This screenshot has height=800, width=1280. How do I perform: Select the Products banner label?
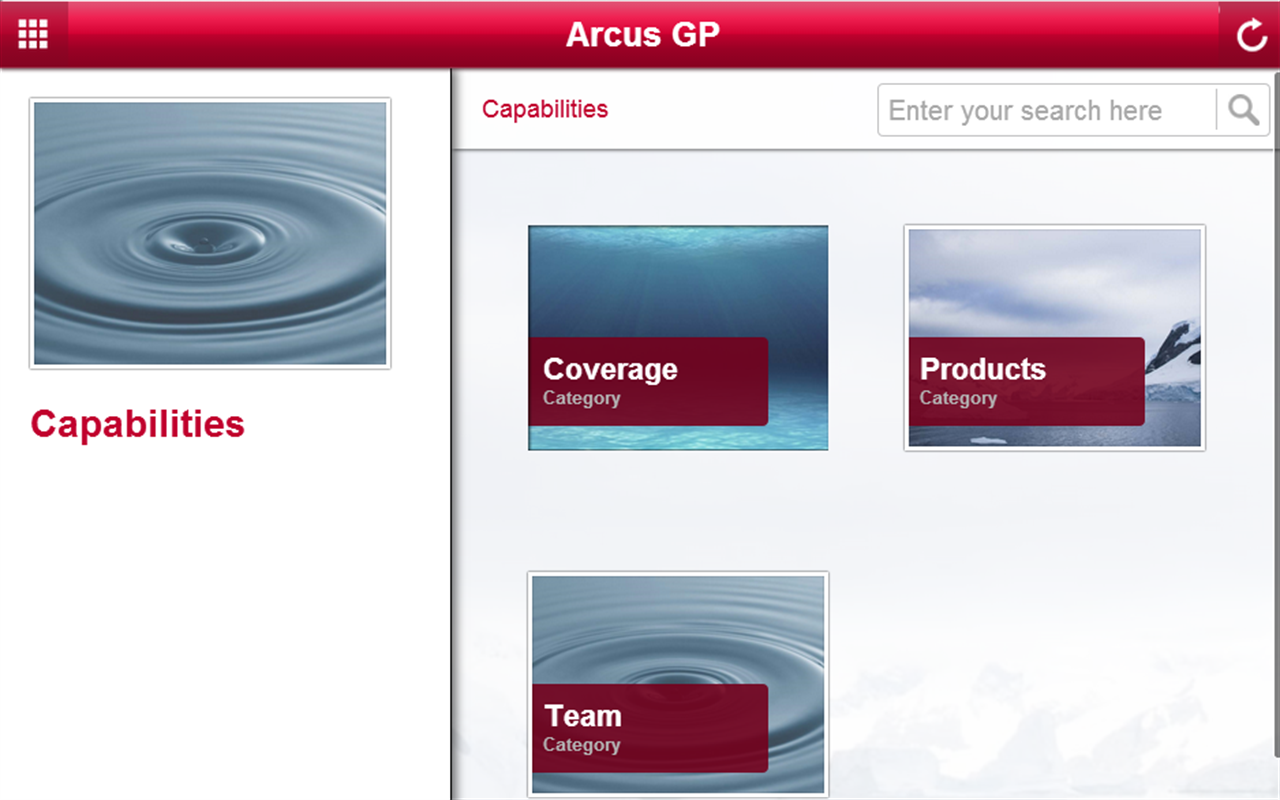pyautogui.click(x=983, y=369)
